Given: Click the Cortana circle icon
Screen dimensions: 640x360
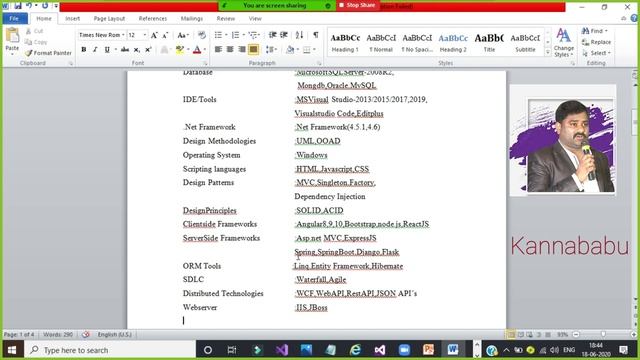Looking at the screenshot, I should click(208, 350).
